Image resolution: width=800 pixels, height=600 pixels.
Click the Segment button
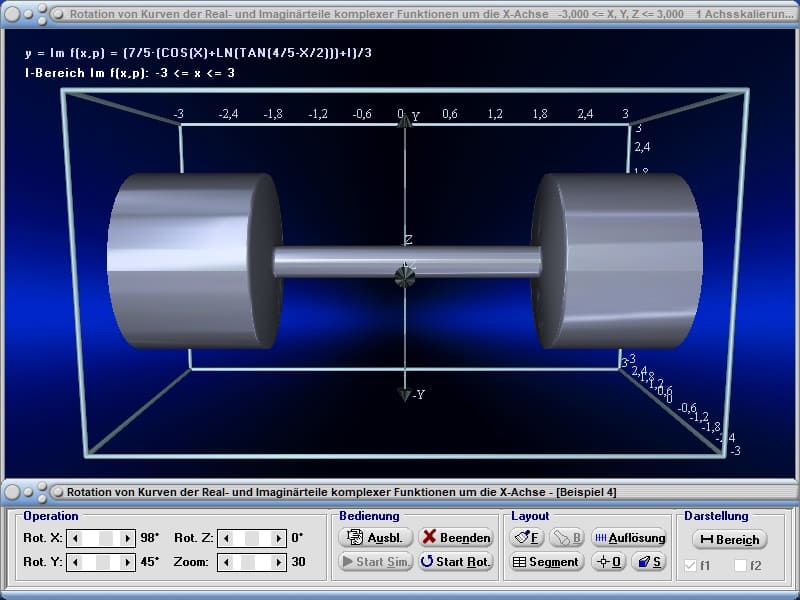(x=546, y=562)
